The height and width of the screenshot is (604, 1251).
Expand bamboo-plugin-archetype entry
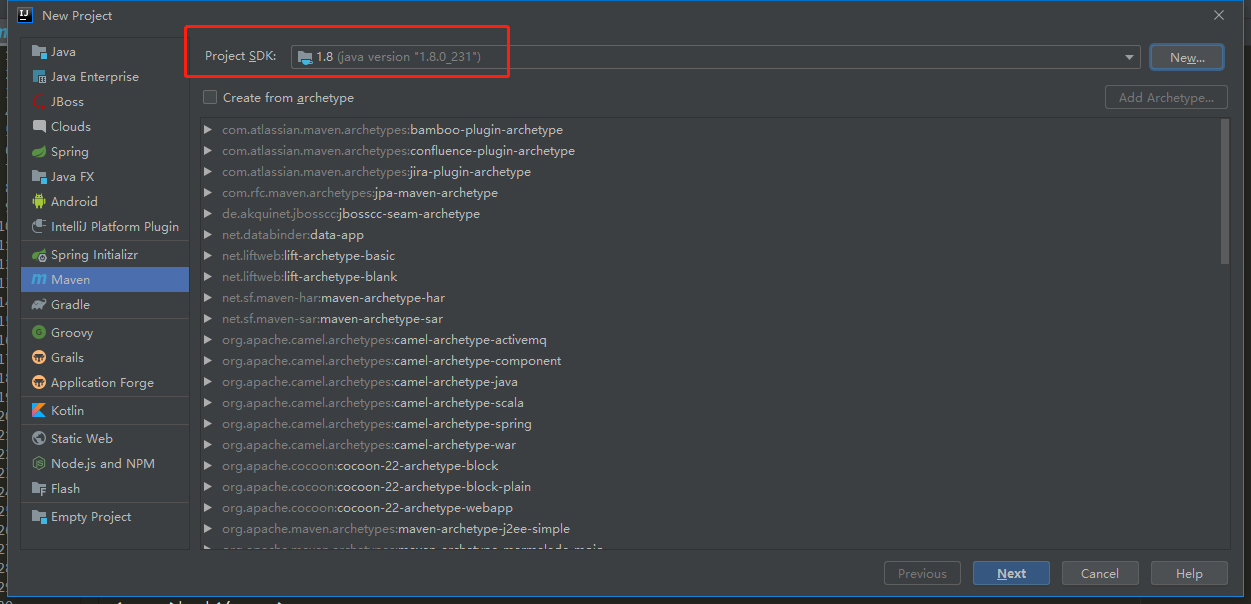pos(208,130)
